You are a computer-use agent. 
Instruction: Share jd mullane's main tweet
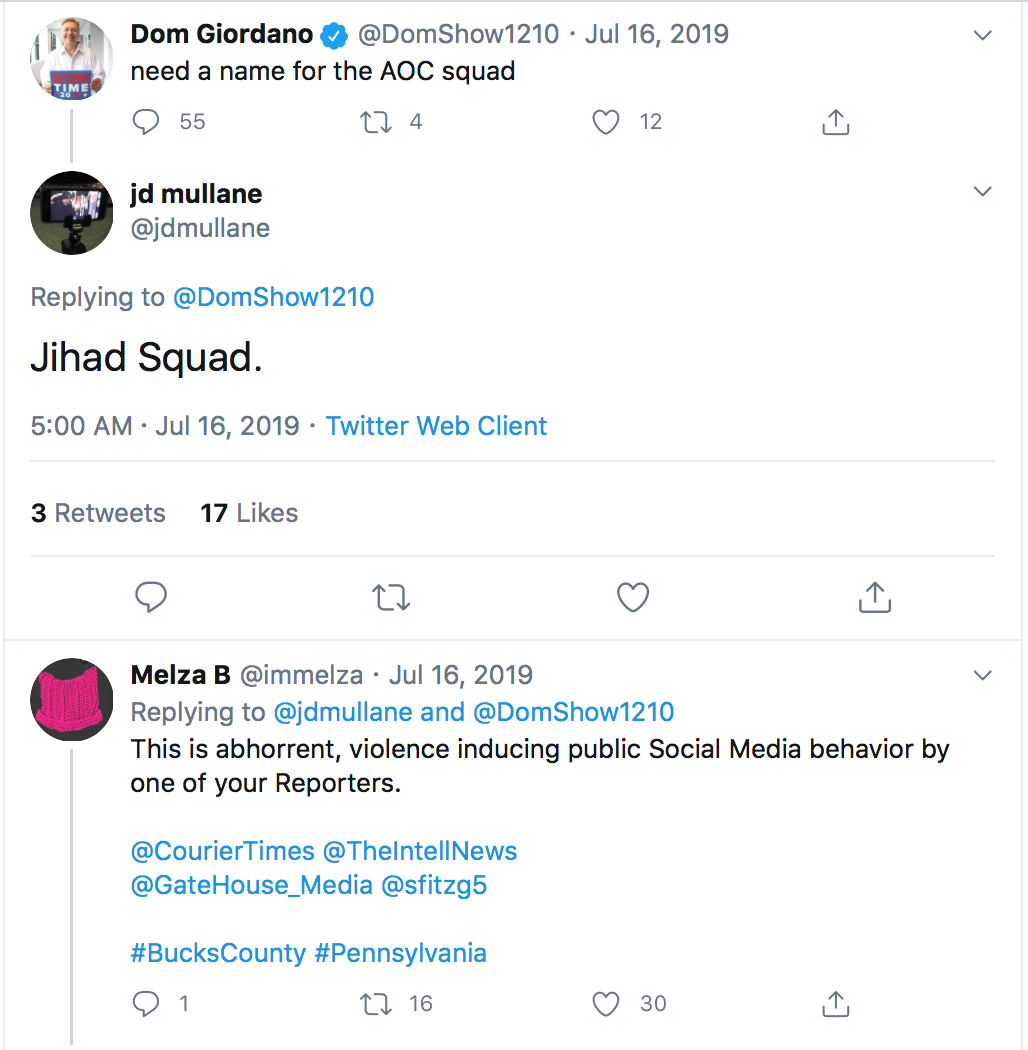tap(874, 597)
